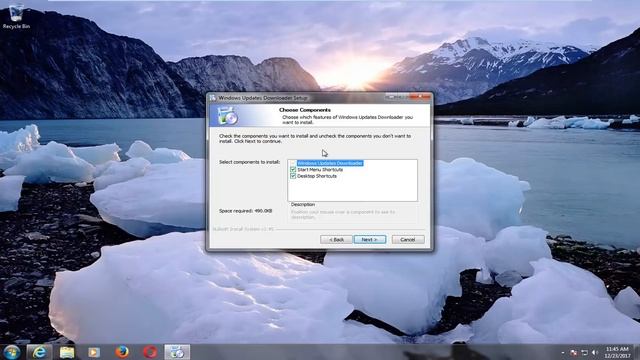Select the Windows Updates Downloader list row

pos(330,163)
